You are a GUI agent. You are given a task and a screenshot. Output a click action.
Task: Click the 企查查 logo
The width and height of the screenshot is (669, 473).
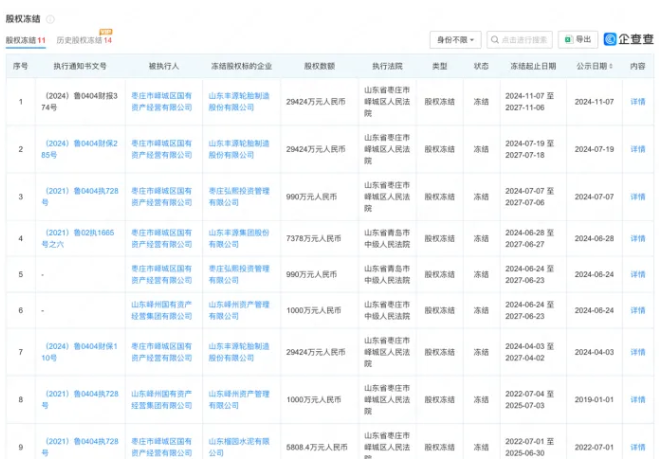click(628, 40)
